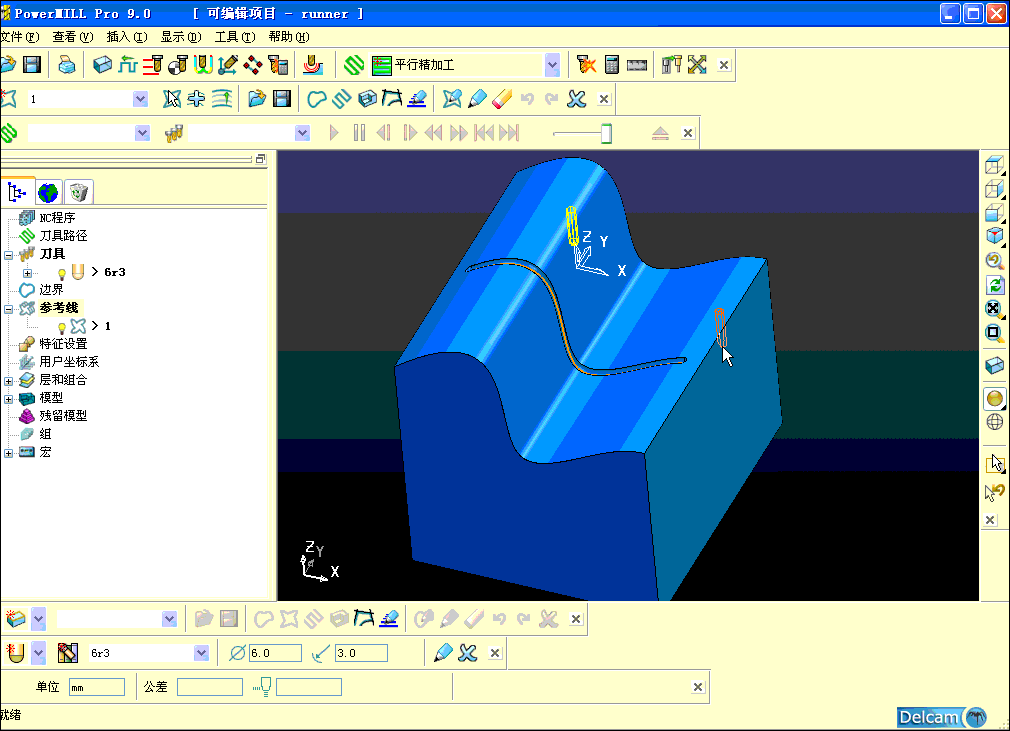Image resolution: width=1010 pixels, height=731 pixels.
Task: Toggle lightbulb visibility of tool 6r3
Action: pyautogui.click(x=62, y=273)
